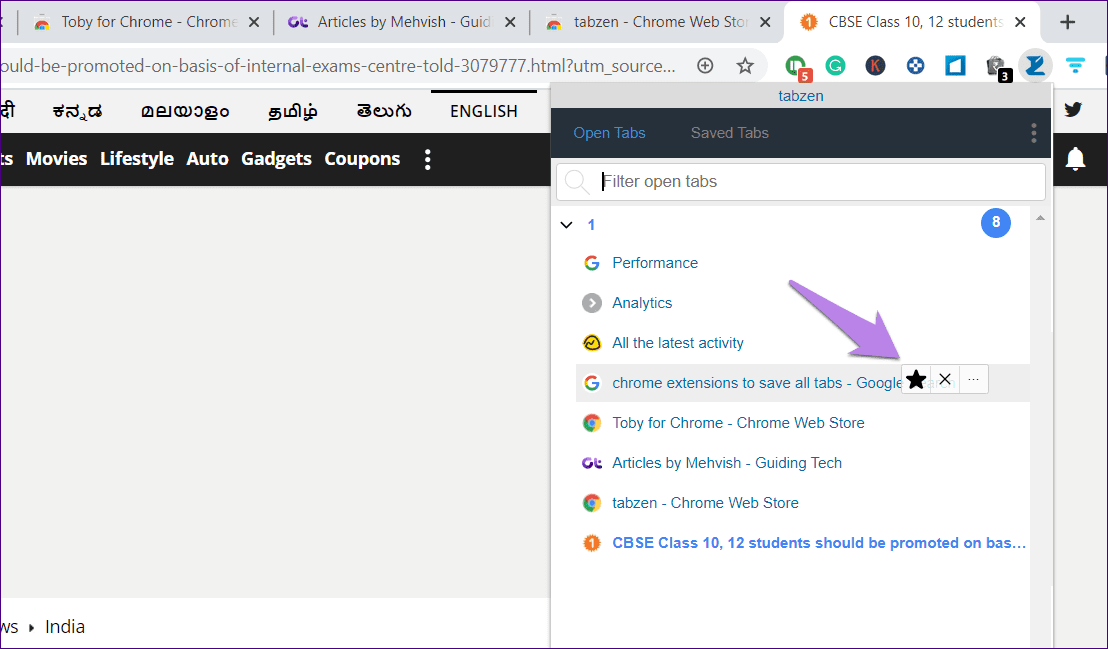
Task: Click the blue tab count badge 8
Action: (x=996, y=223)
